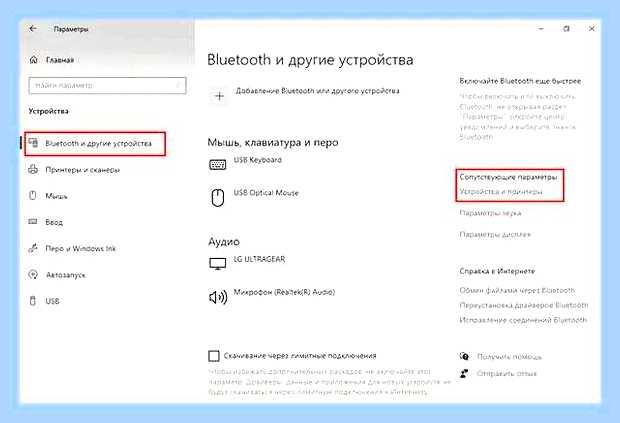Open Bluetooth и другие устройства section

click(x=95, y=144)
